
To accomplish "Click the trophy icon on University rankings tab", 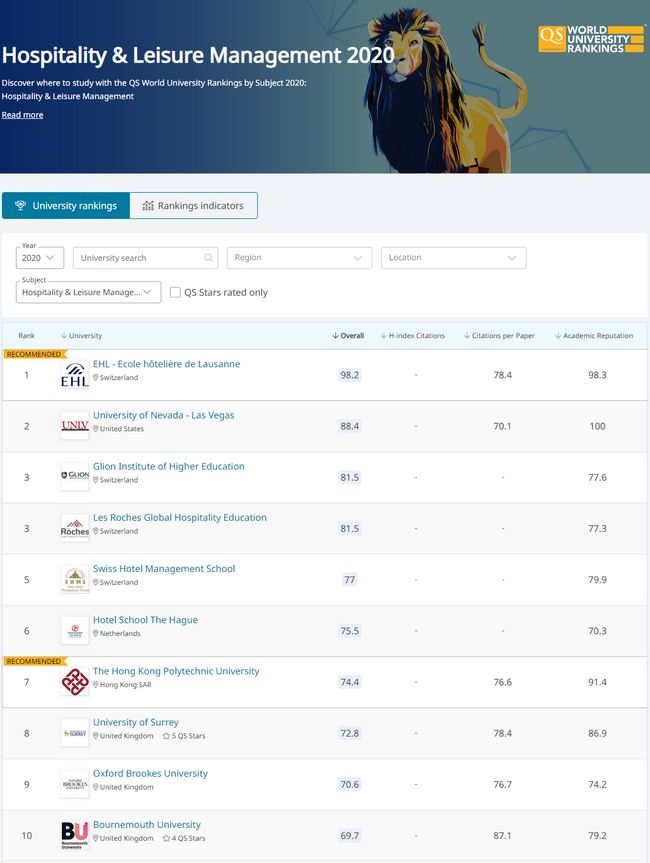I will (20, 205).
